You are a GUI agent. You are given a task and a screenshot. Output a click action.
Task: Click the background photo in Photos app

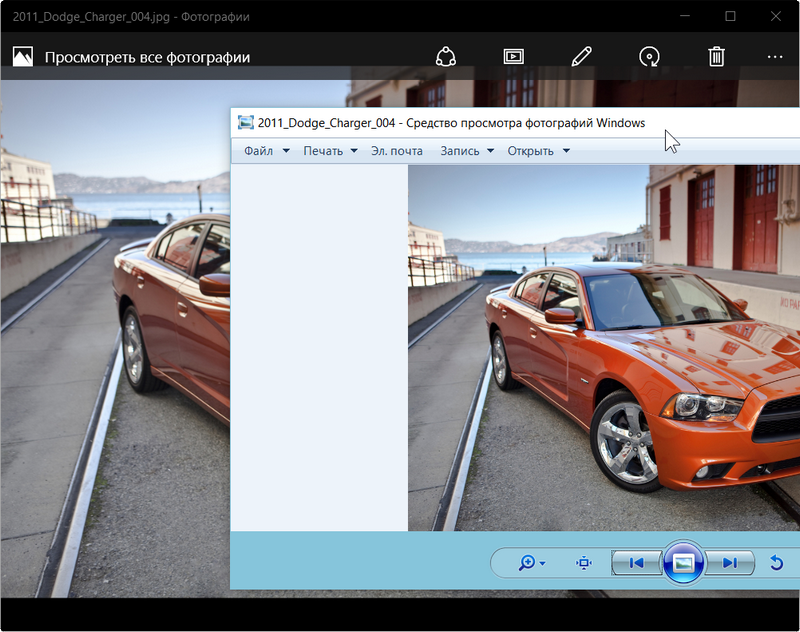tap(115, 338)
